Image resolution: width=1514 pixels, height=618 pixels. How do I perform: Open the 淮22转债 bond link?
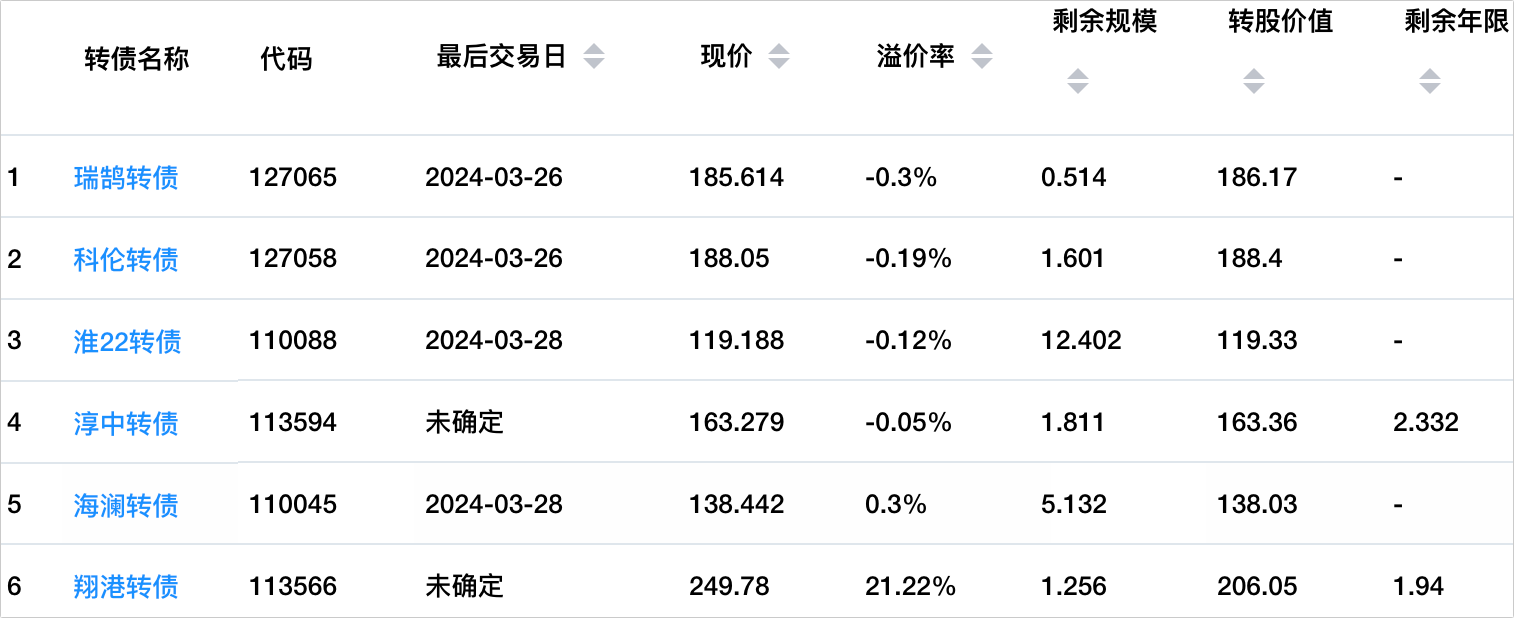(127, 342)
